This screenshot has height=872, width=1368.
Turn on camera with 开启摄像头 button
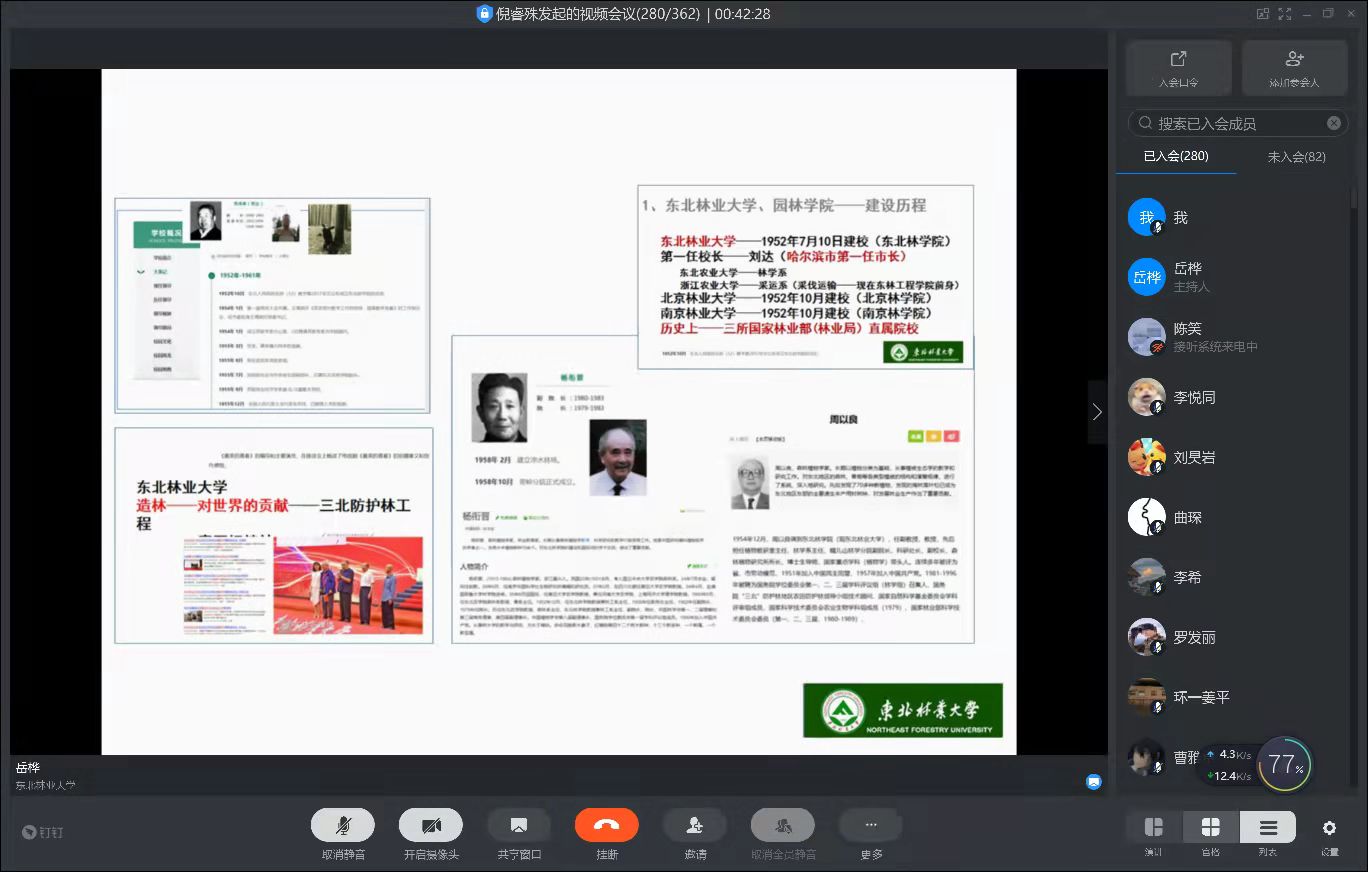[430, 826]
